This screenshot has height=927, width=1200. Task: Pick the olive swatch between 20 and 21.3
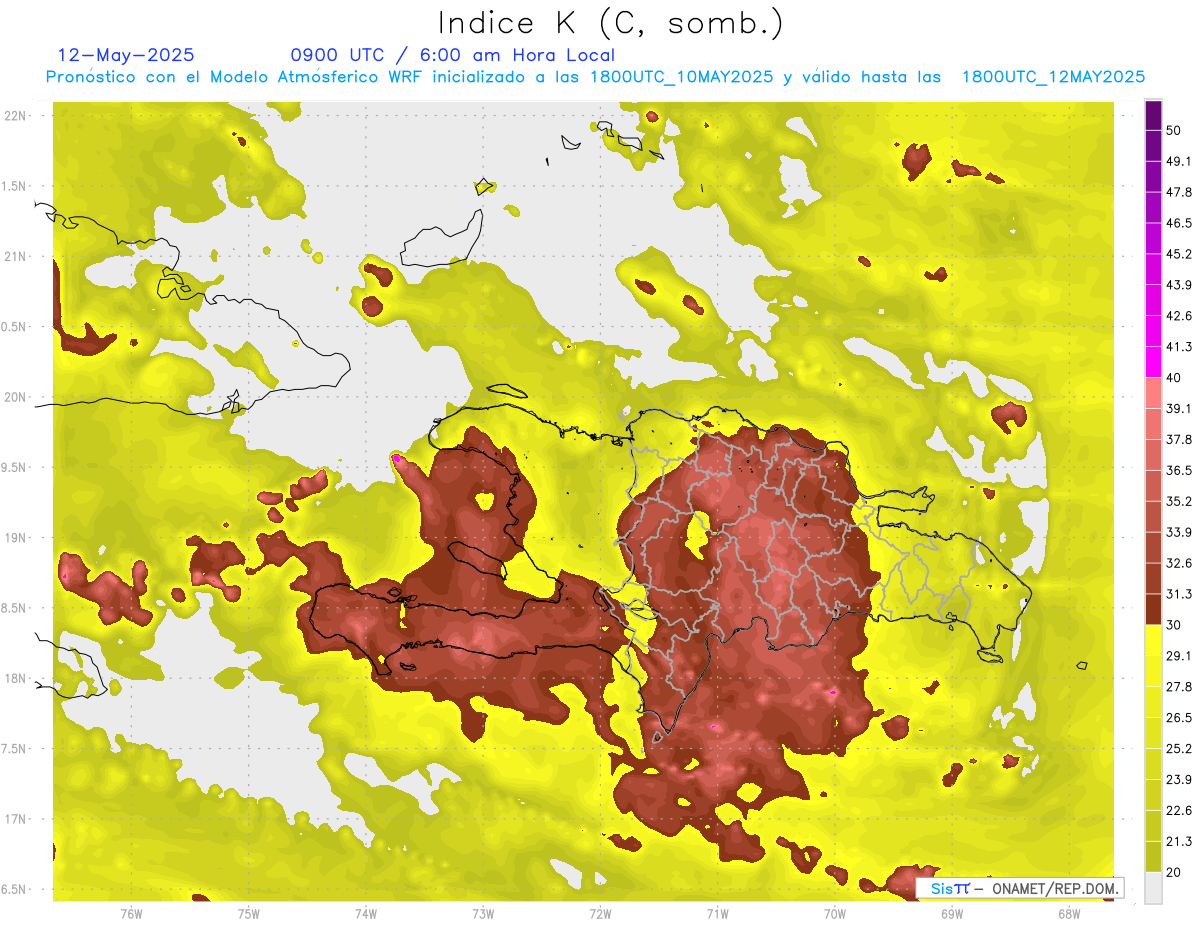click(1153, 857)
